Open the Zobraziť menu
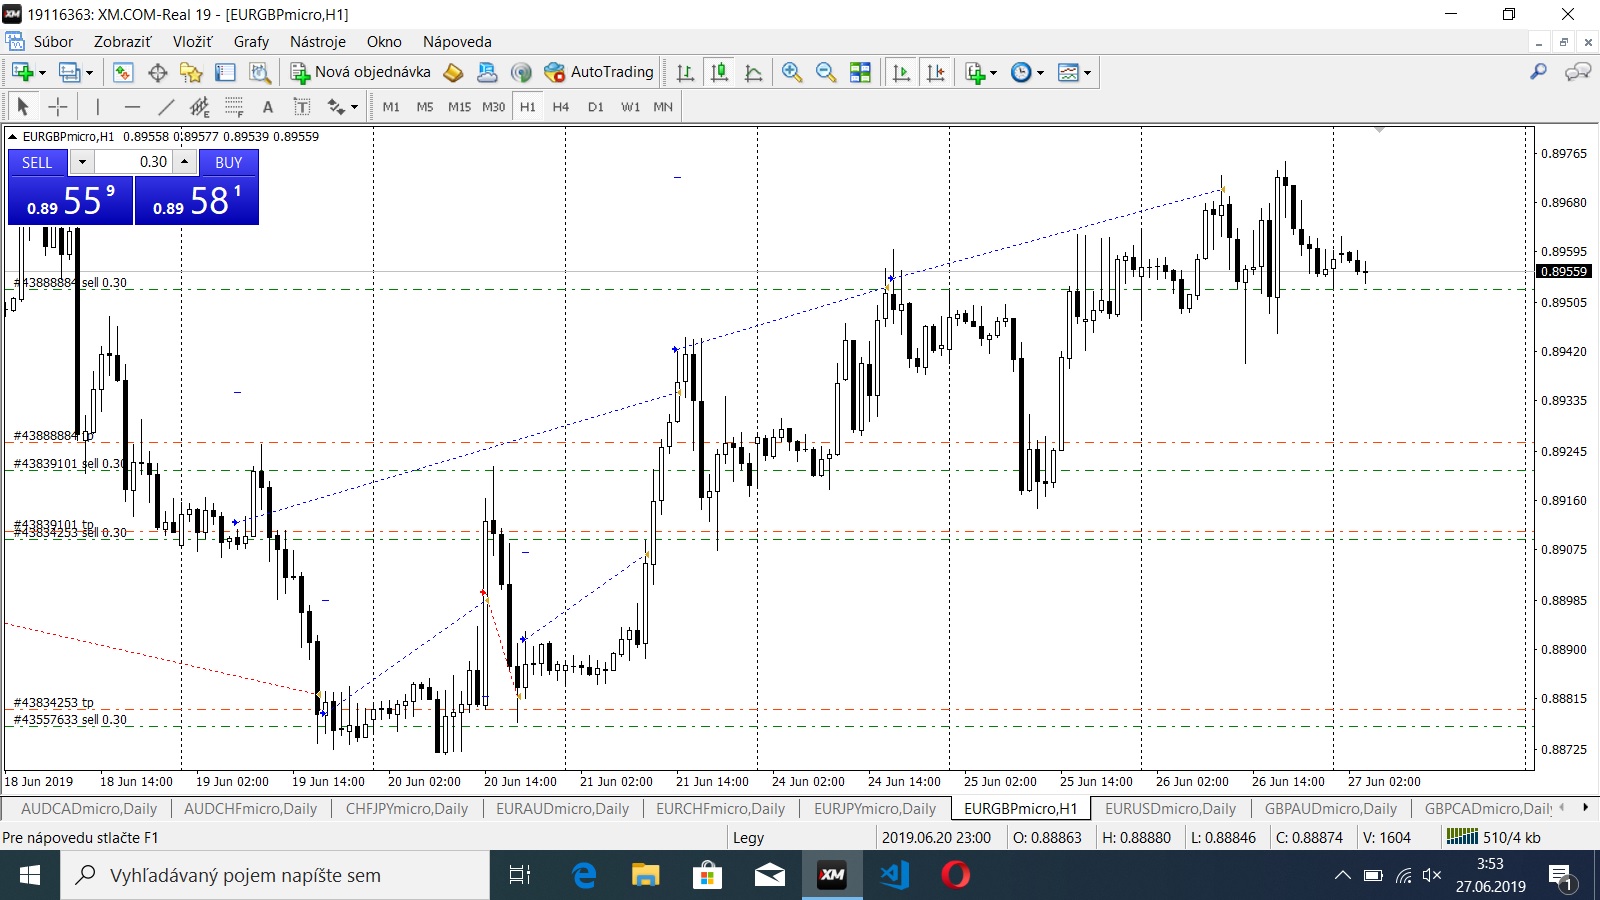Image resolution: width=1600 pixels, height=900 pixels. coord(122,42)
